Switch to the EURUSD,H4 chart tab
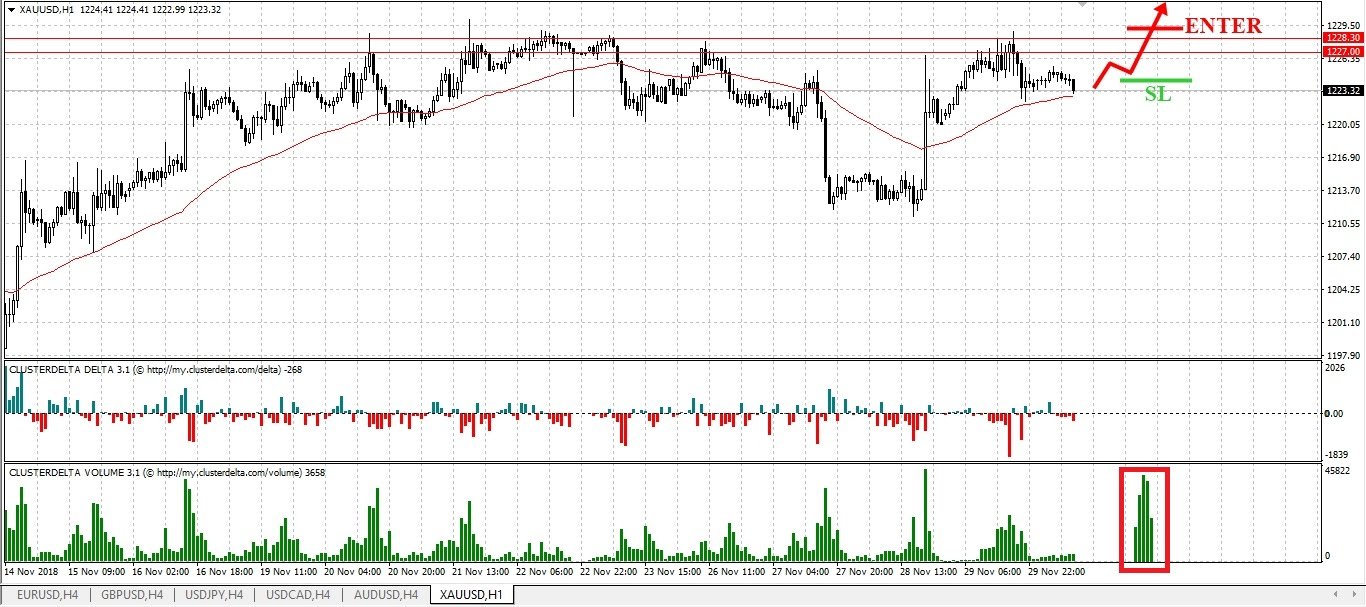The height and width of the screenshot is (607, 1366). pos(46,595)
